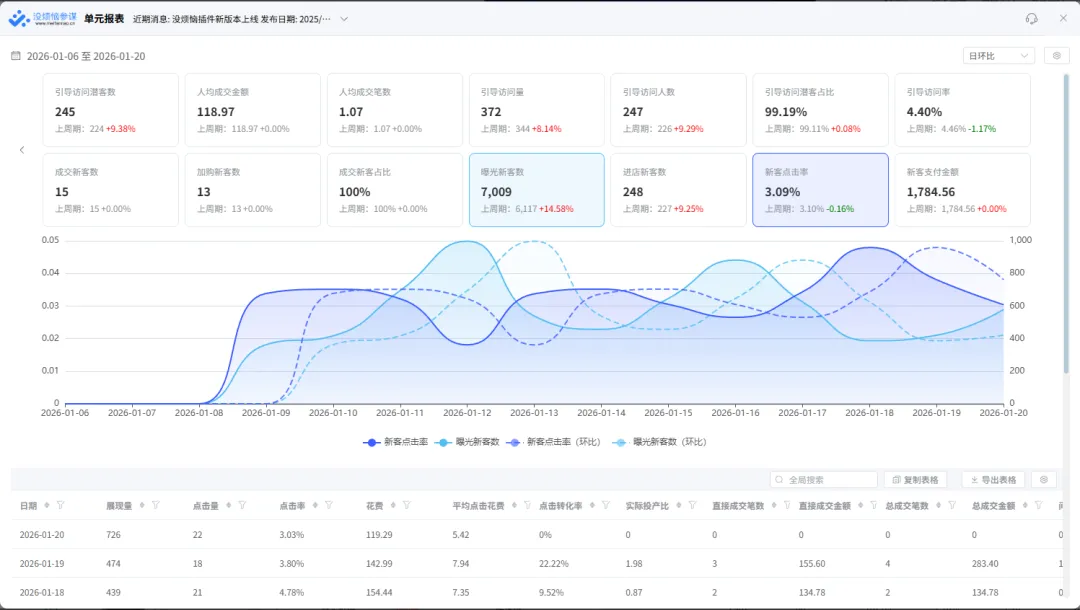Open the table settings gear beside 导出表格
This screenshot has height=610, width=1080.
pos(1043,479)
